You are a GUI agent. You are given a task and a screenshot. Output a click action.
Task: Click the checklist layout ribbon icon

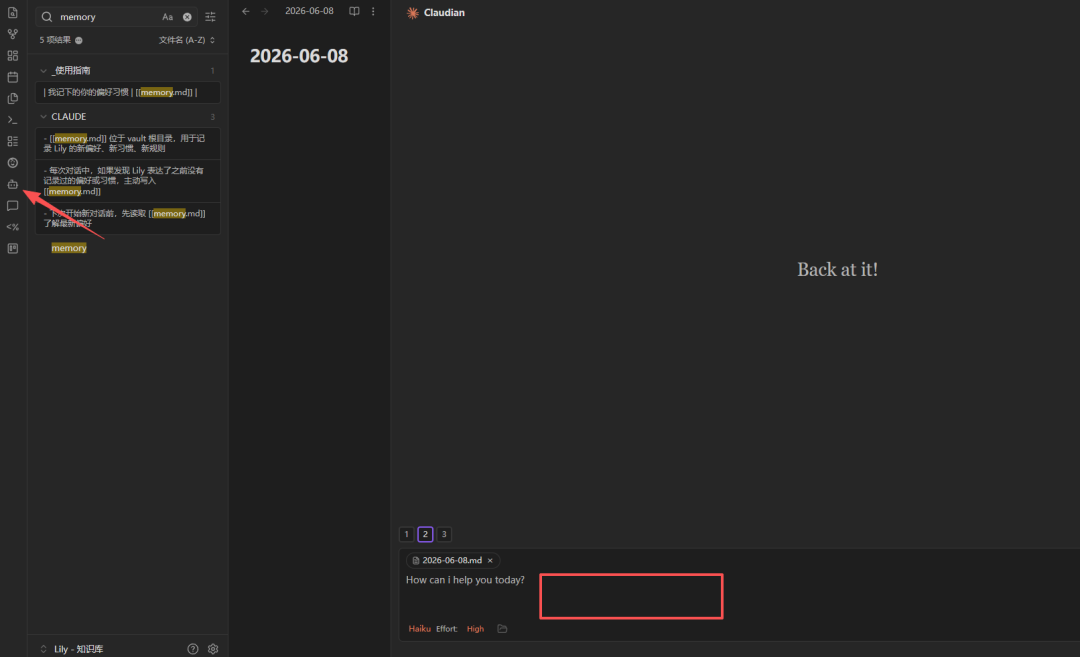tap(12, 141)
